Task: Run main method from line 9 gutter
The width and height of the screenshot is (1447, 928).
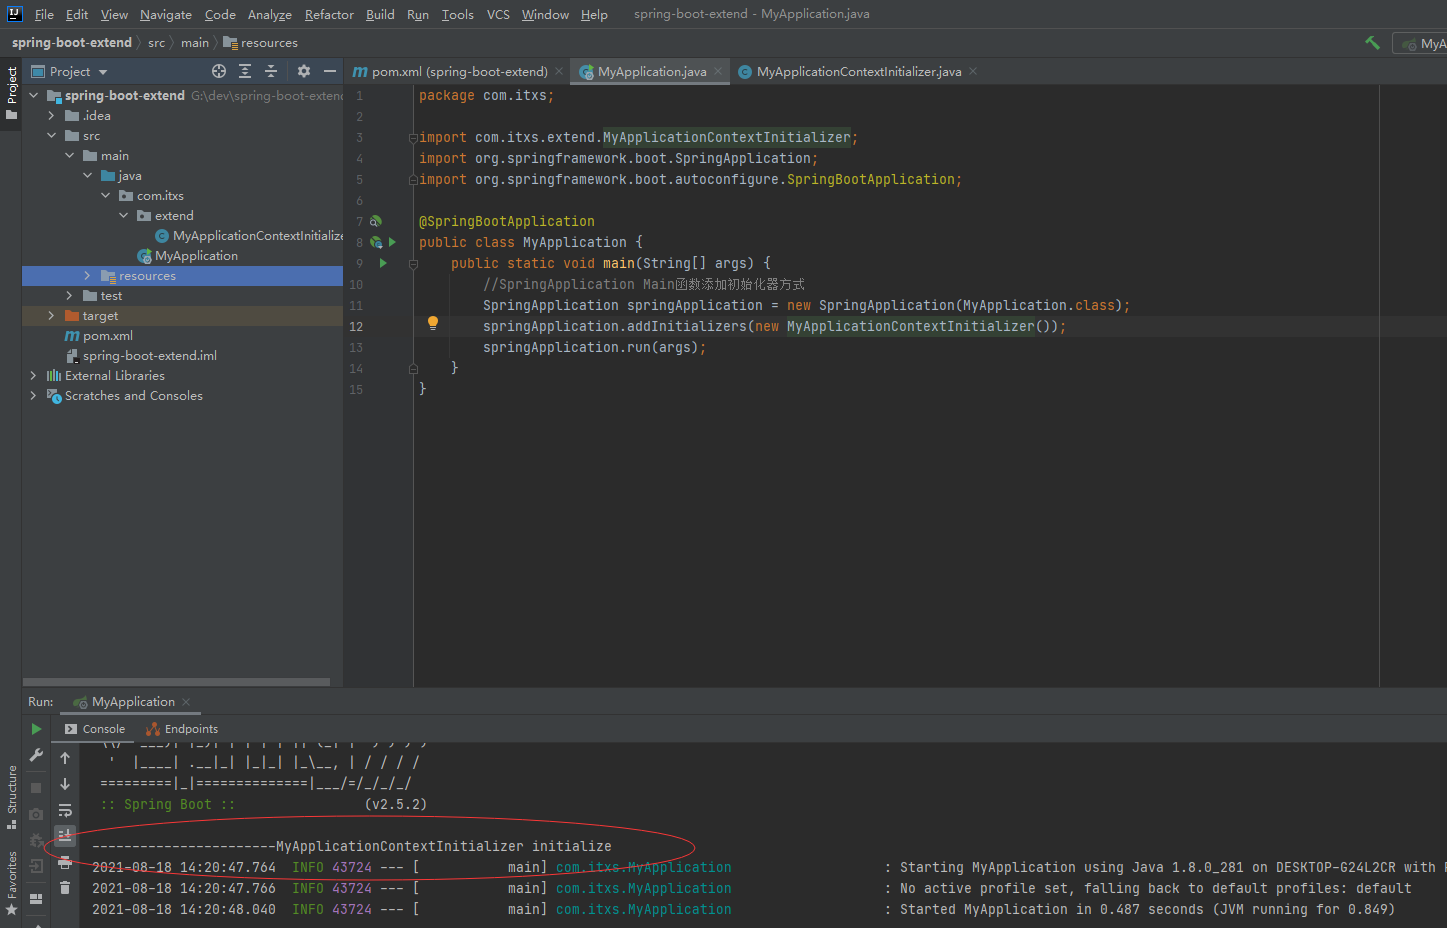Action: coord(383,263)
